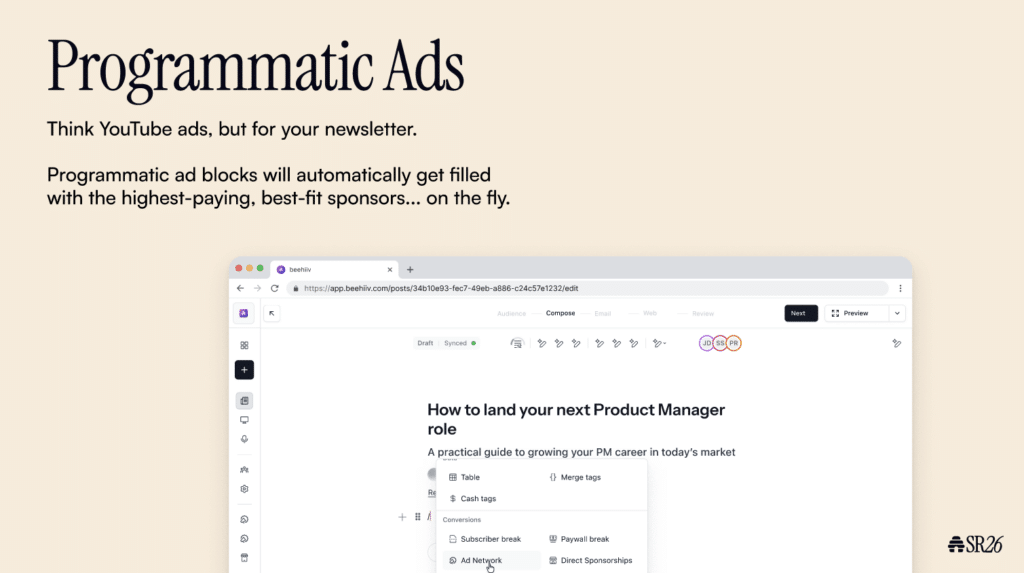
Task: Click the lock icon in the address bar
Action: (x=296, y=288)
